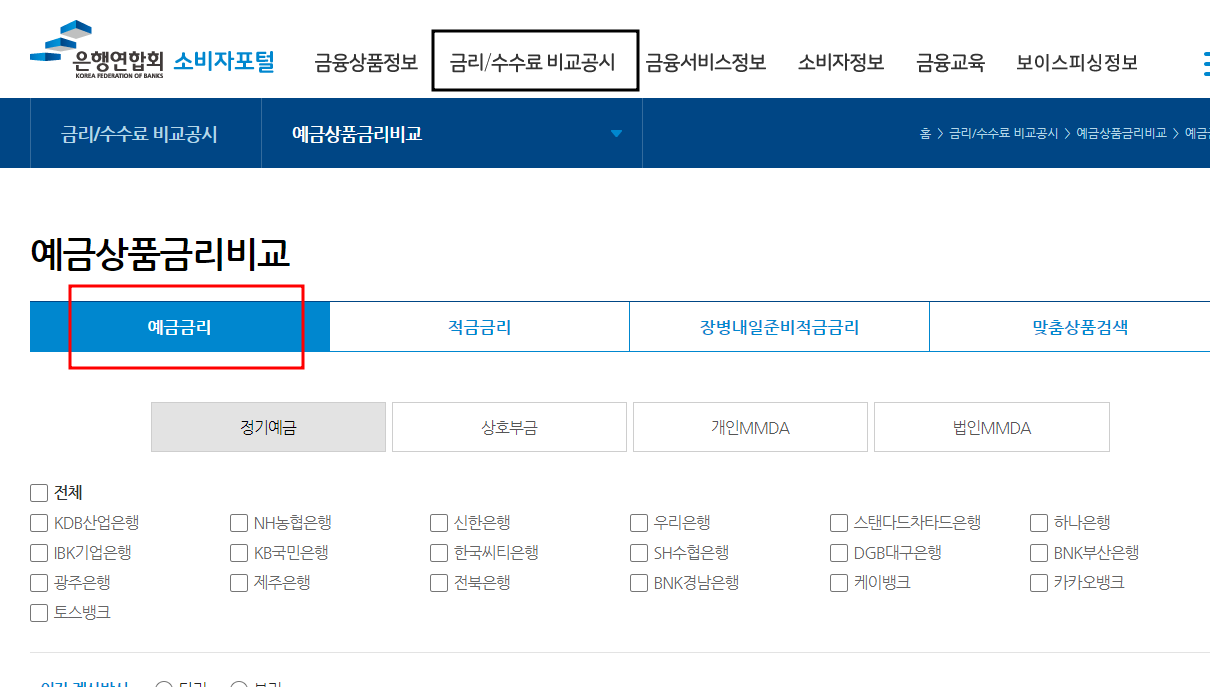Screen dimensions: 1210x687
Task: Check the 토스뱅크 checkbox
Action: click(x=38, y=612)
